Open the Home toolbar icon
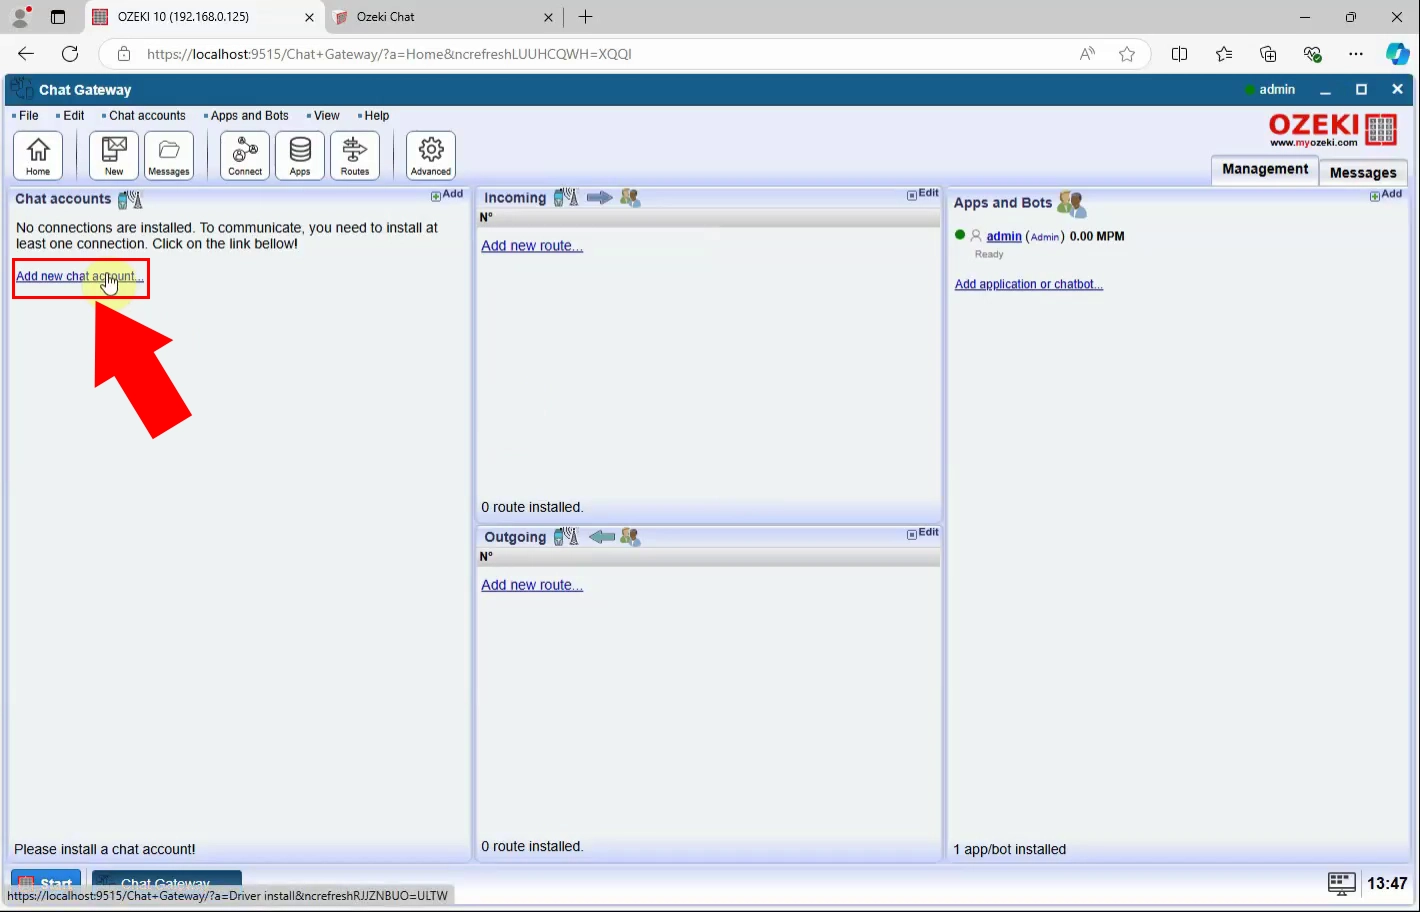The image size is (1420, 912). coord(38,156)
